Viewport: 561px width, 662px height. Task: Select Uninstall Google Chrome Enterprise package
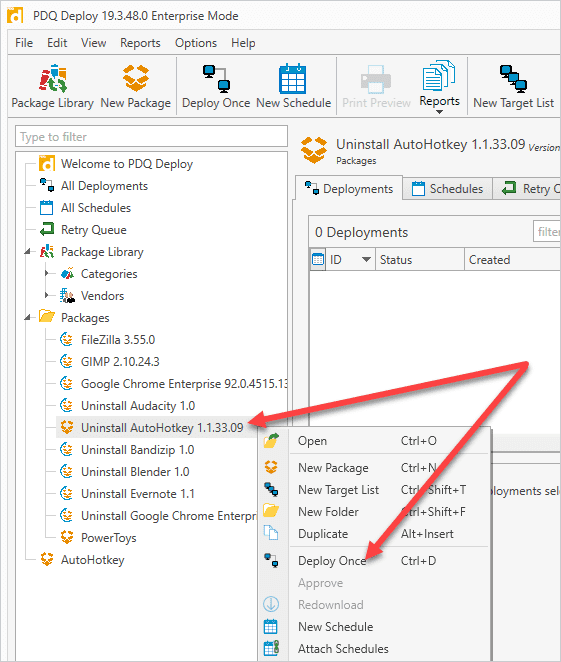tap(168, 515)
